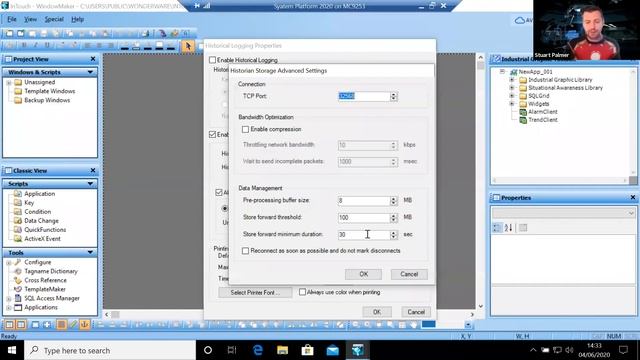Expand the Industrial Graphic Library folder

click(512, 80)
